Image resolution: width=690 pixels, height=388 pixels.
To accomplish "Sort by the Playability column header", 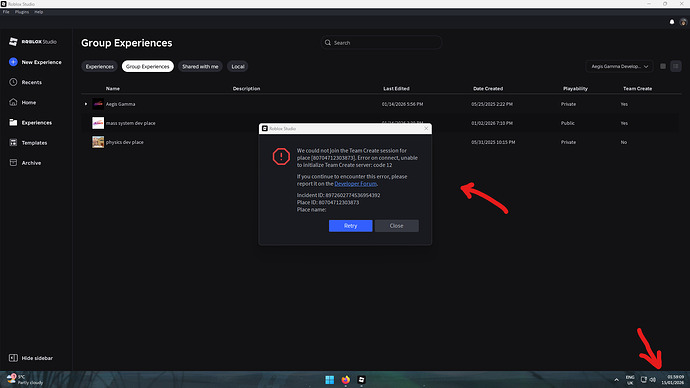I will [x=575, y=88].
